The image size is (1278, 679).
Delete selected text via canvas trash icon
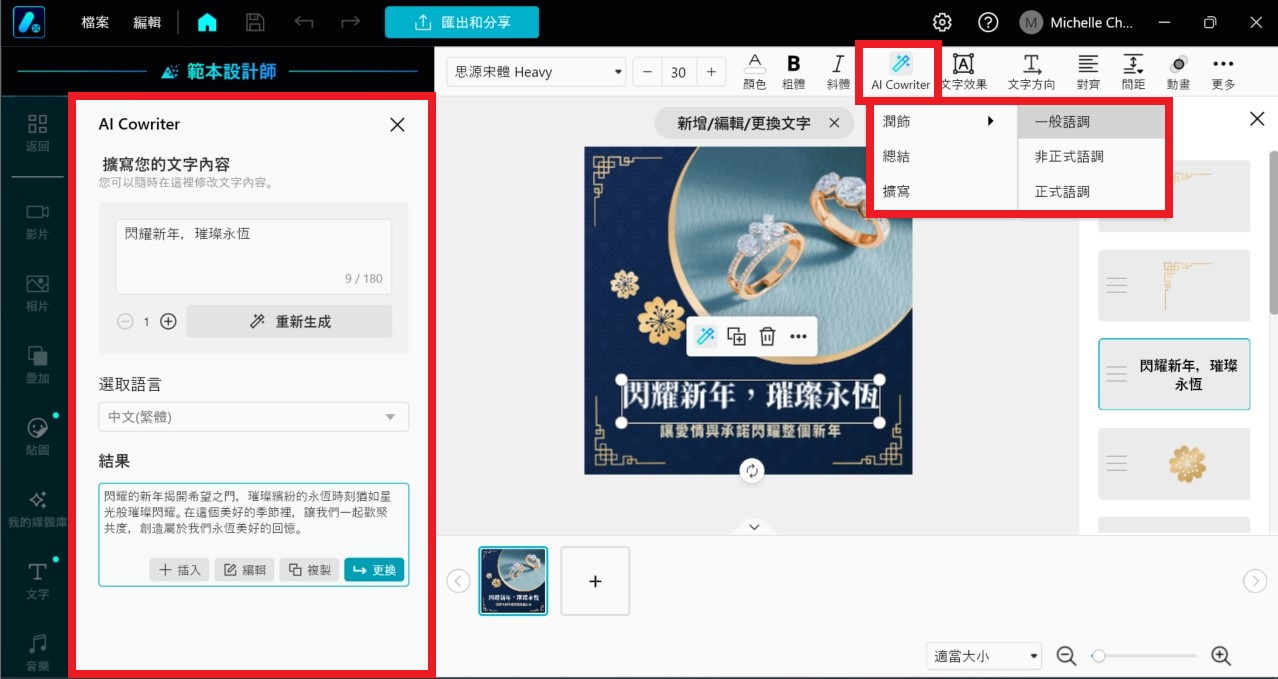coord(767,337)
